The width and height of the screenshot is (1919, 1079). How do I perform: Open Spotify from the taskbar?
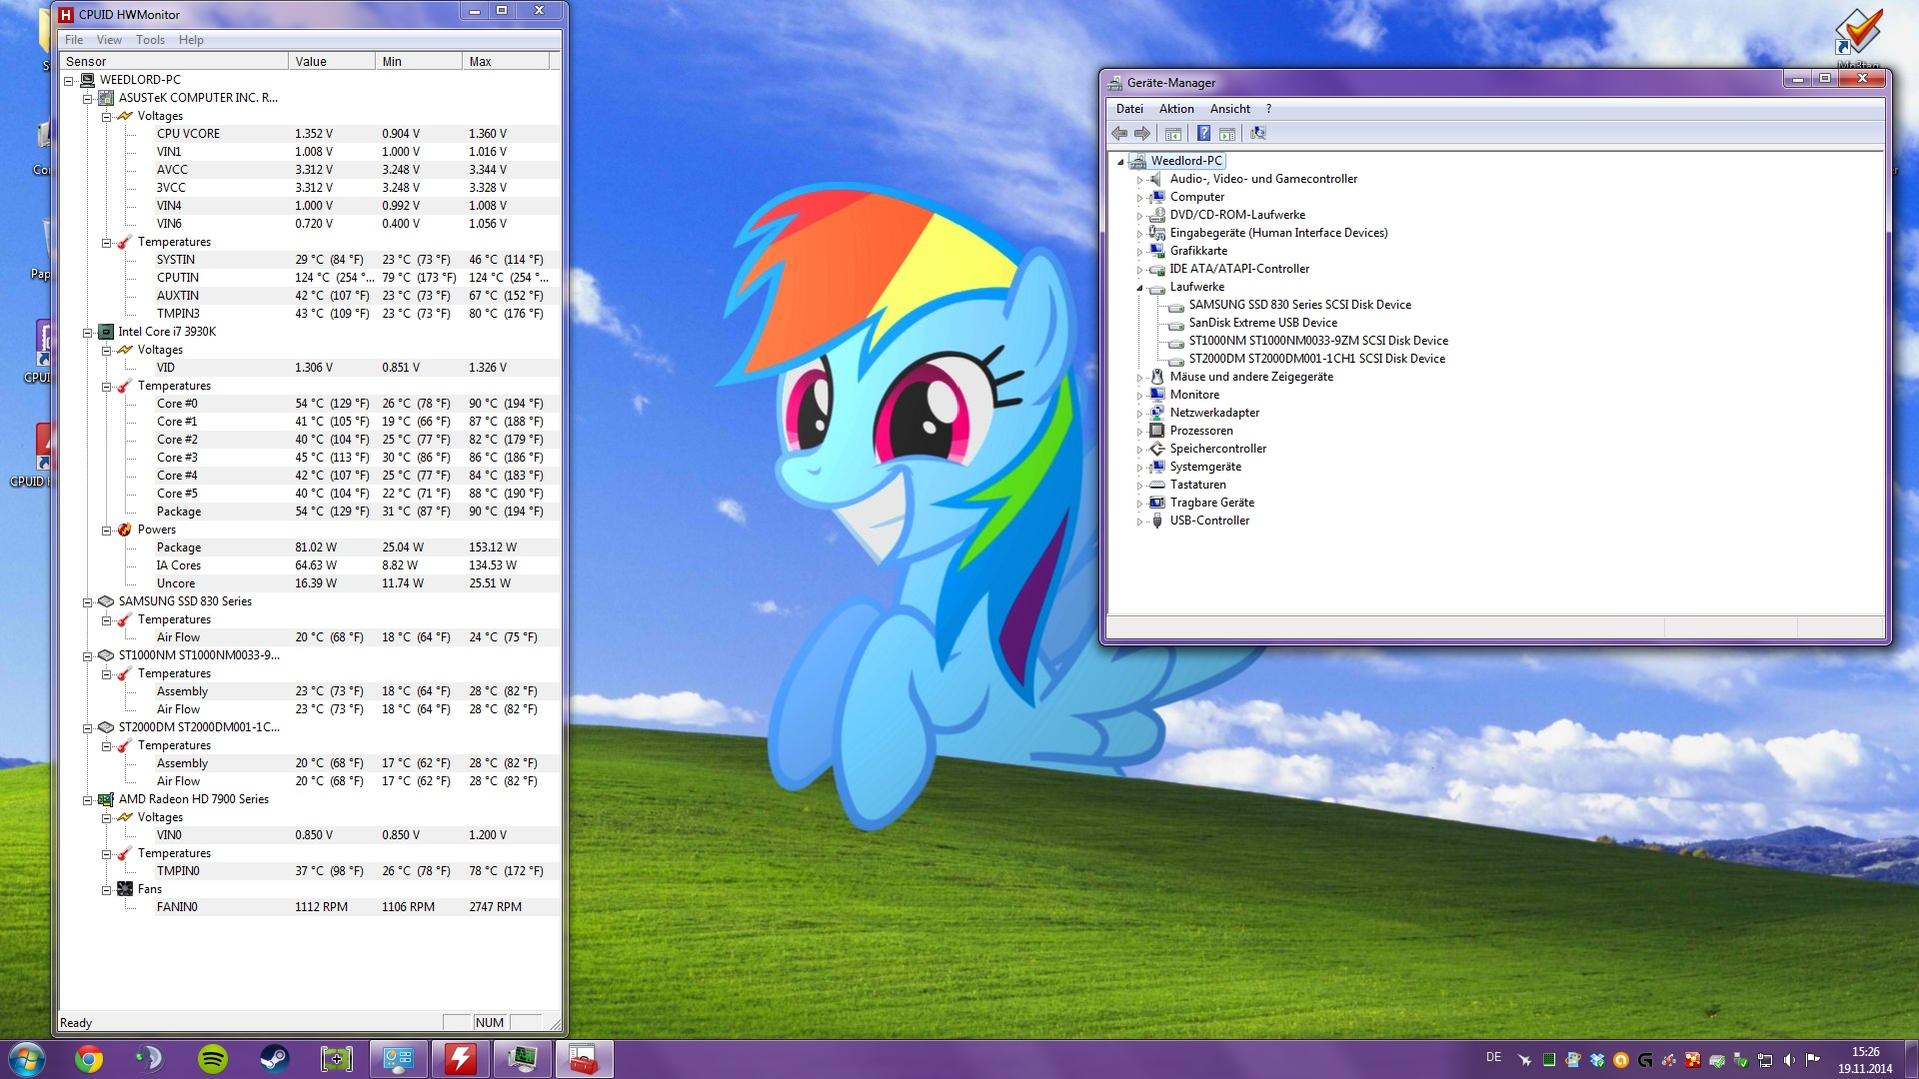[x=212, y=1059]
